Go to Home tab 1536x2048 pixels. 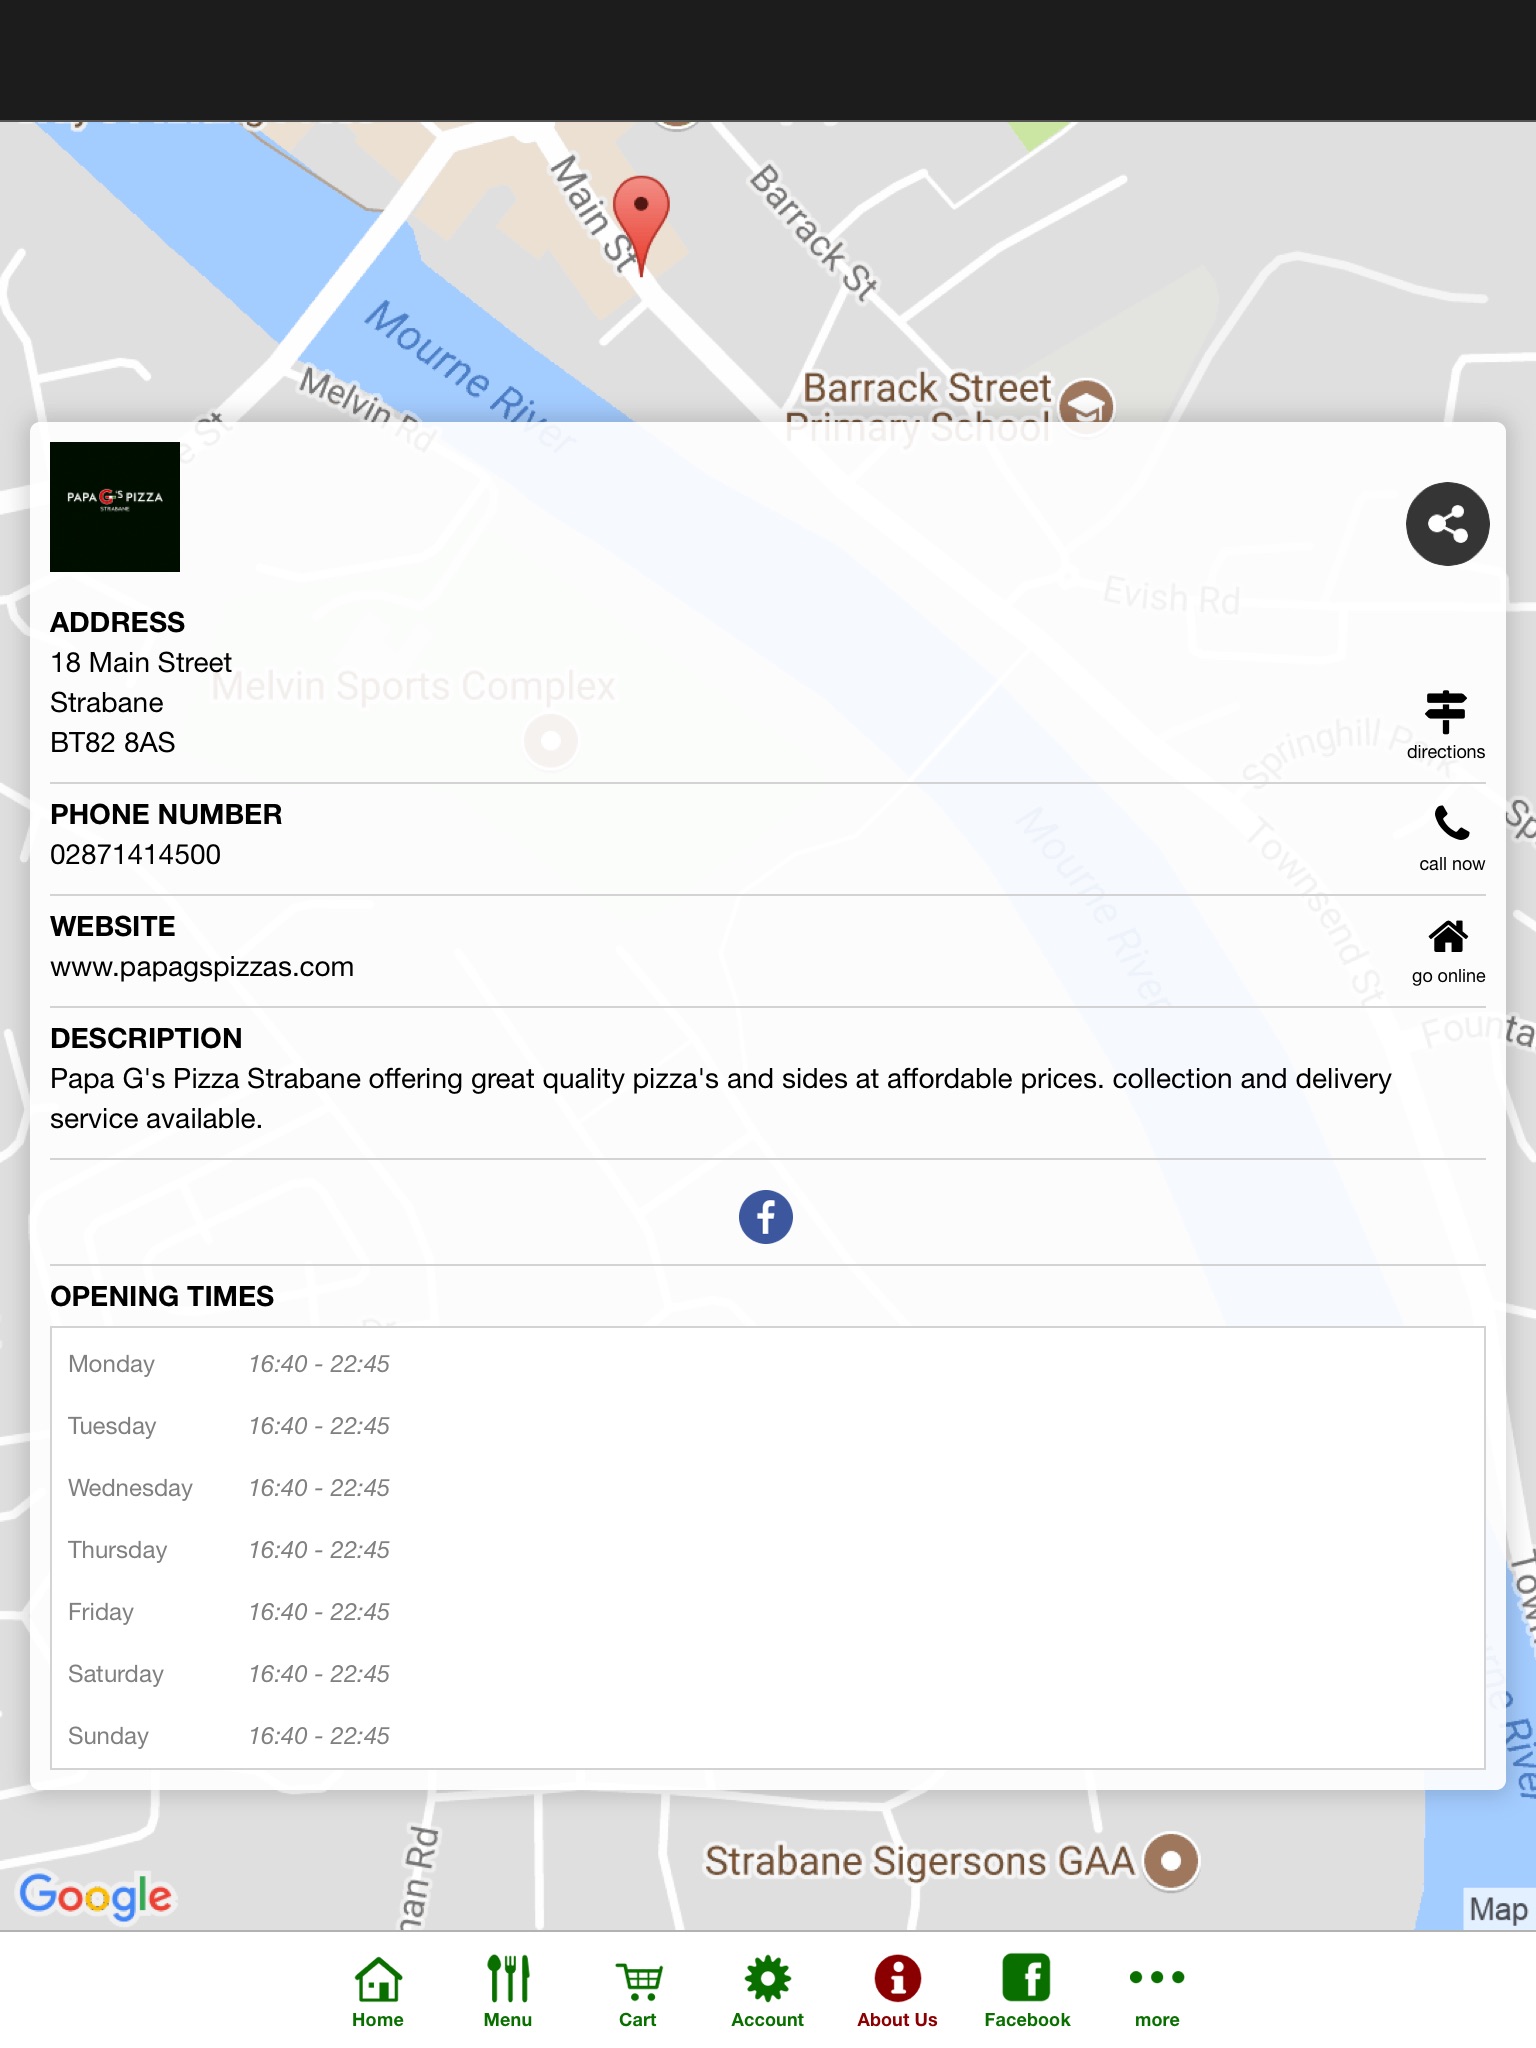click(378, 1992)
